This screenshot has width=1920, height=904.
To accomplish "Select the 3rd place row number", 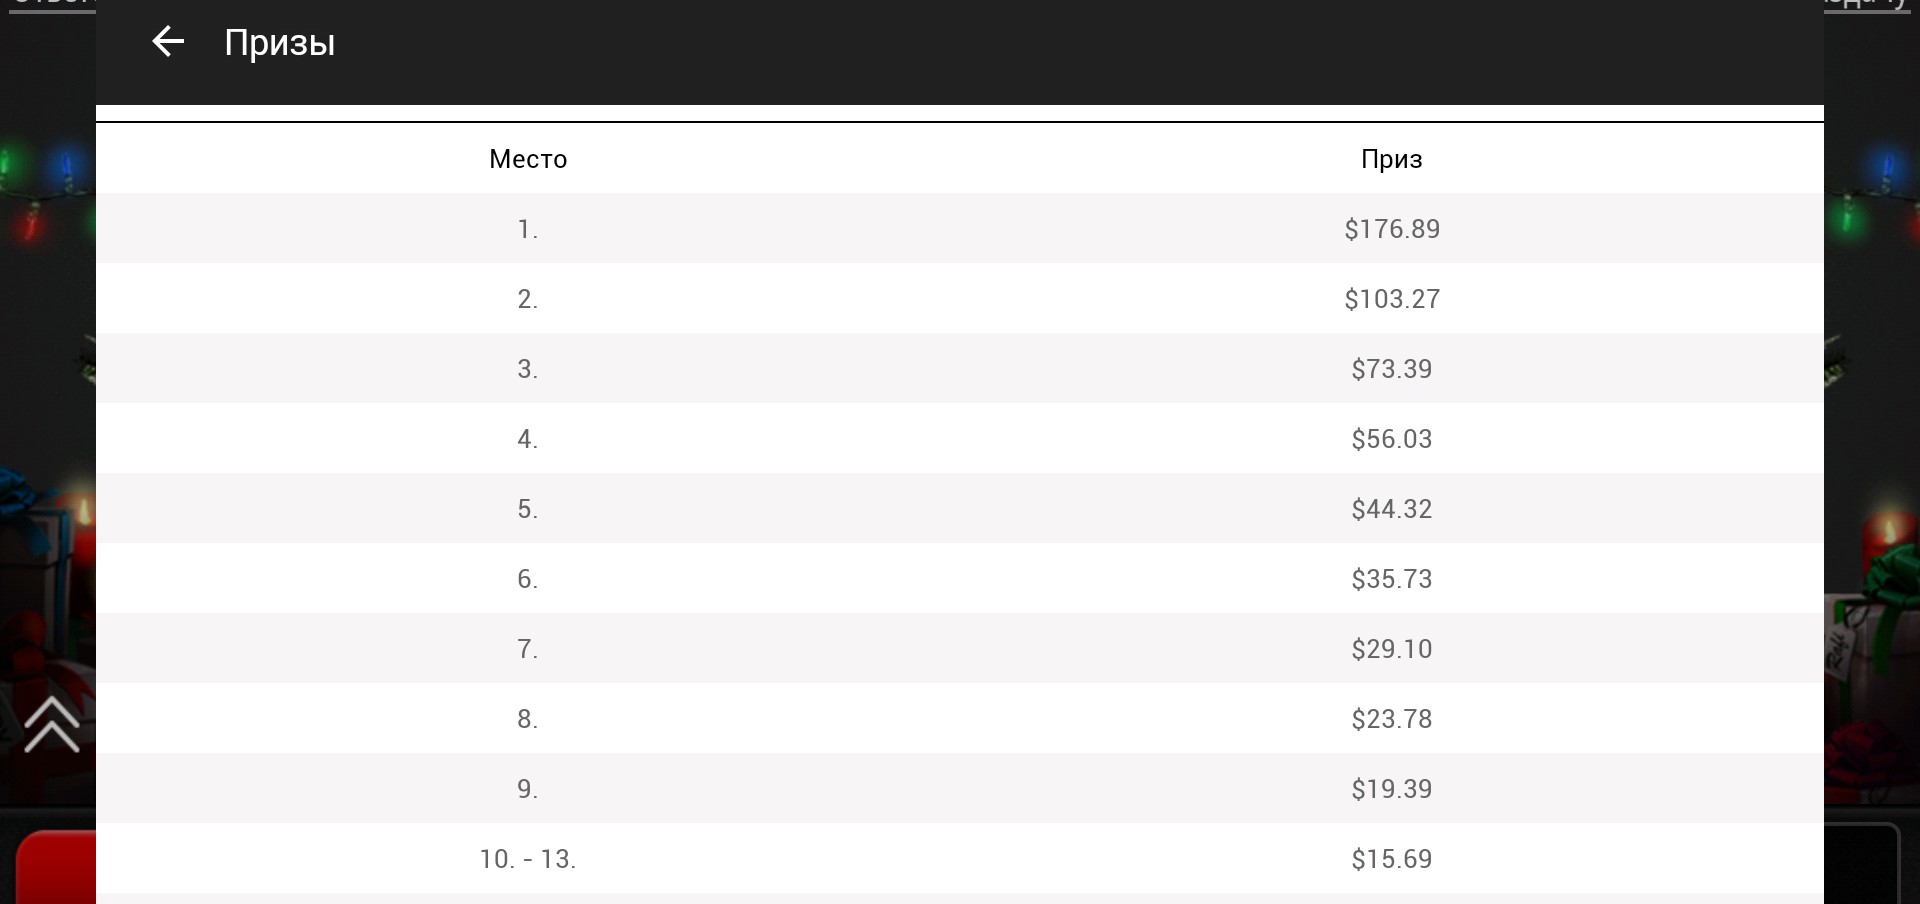I will [528, 369].
